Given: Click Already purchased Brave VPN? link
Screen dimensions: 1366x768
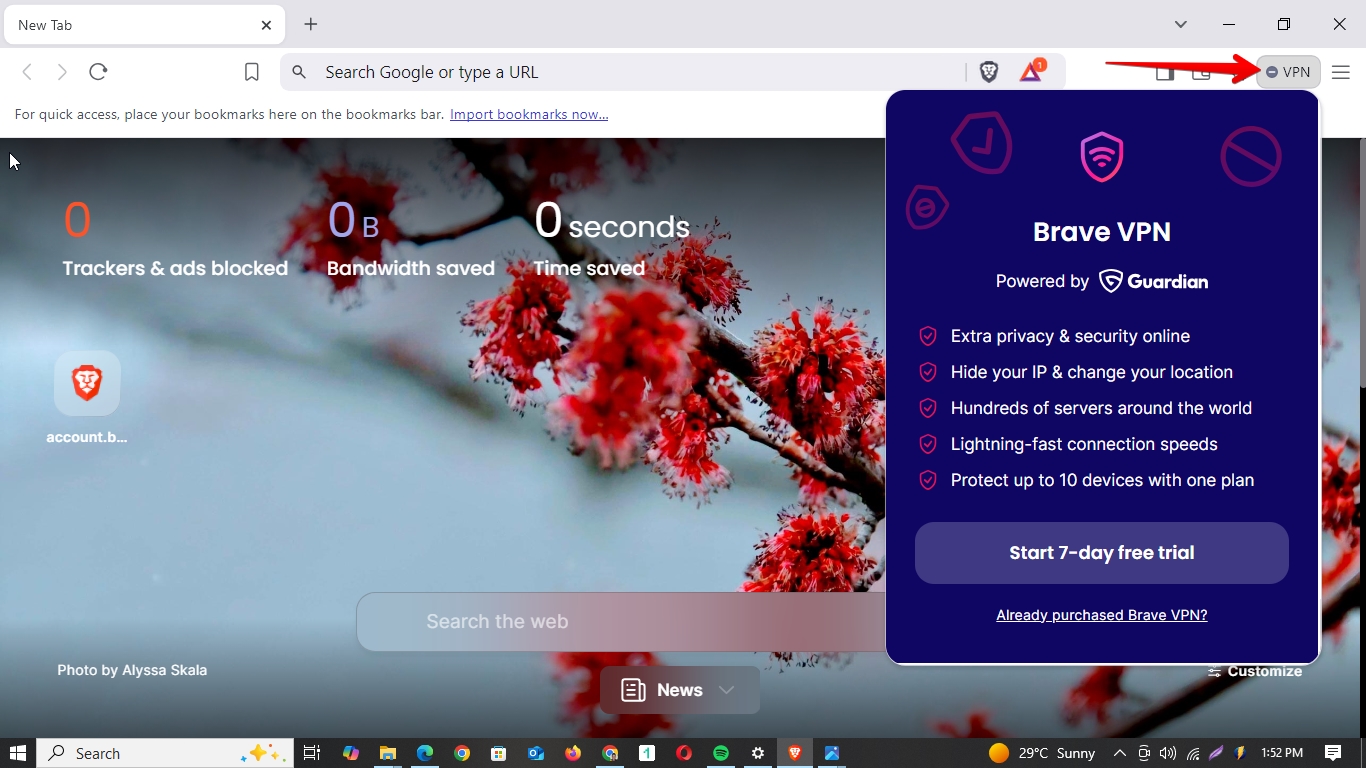Looking at the screenshot, I should point(1102,615).
